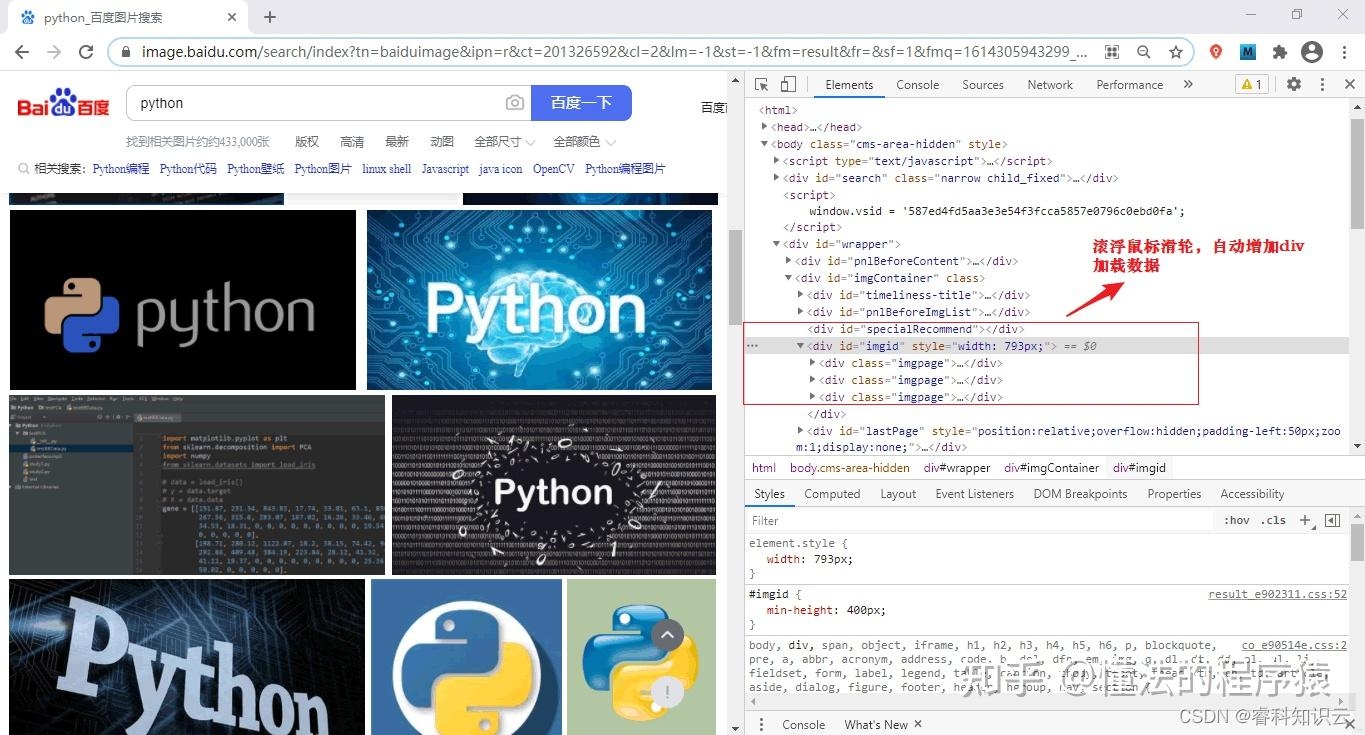The image size is (1365, 735).
Task: Open the DevTools three-dot customize menu
Action: [x=1322, y=84]
